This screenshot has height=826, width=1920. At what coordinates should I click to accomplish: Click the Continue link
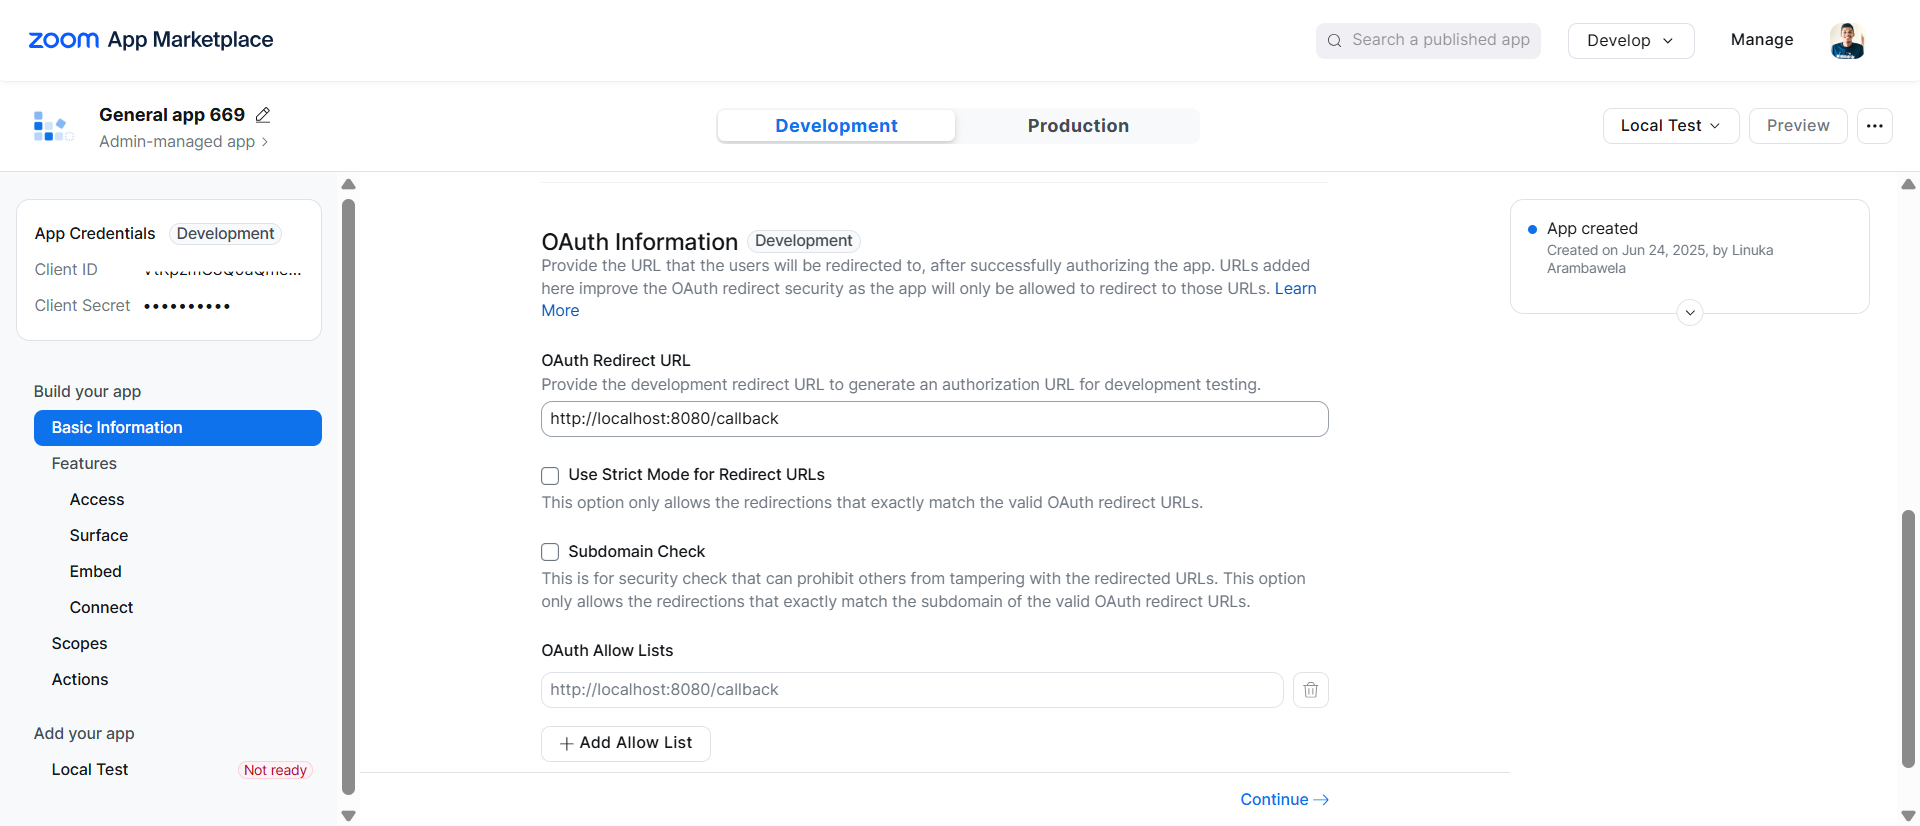click(1284, 800)
